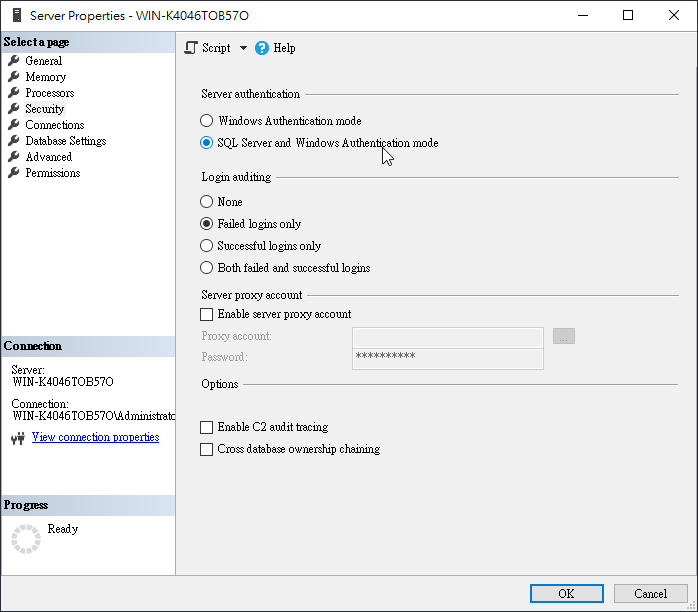
Task: Click the wrench icon beside General
Action: pyautogui.click(x=14, y=60)
